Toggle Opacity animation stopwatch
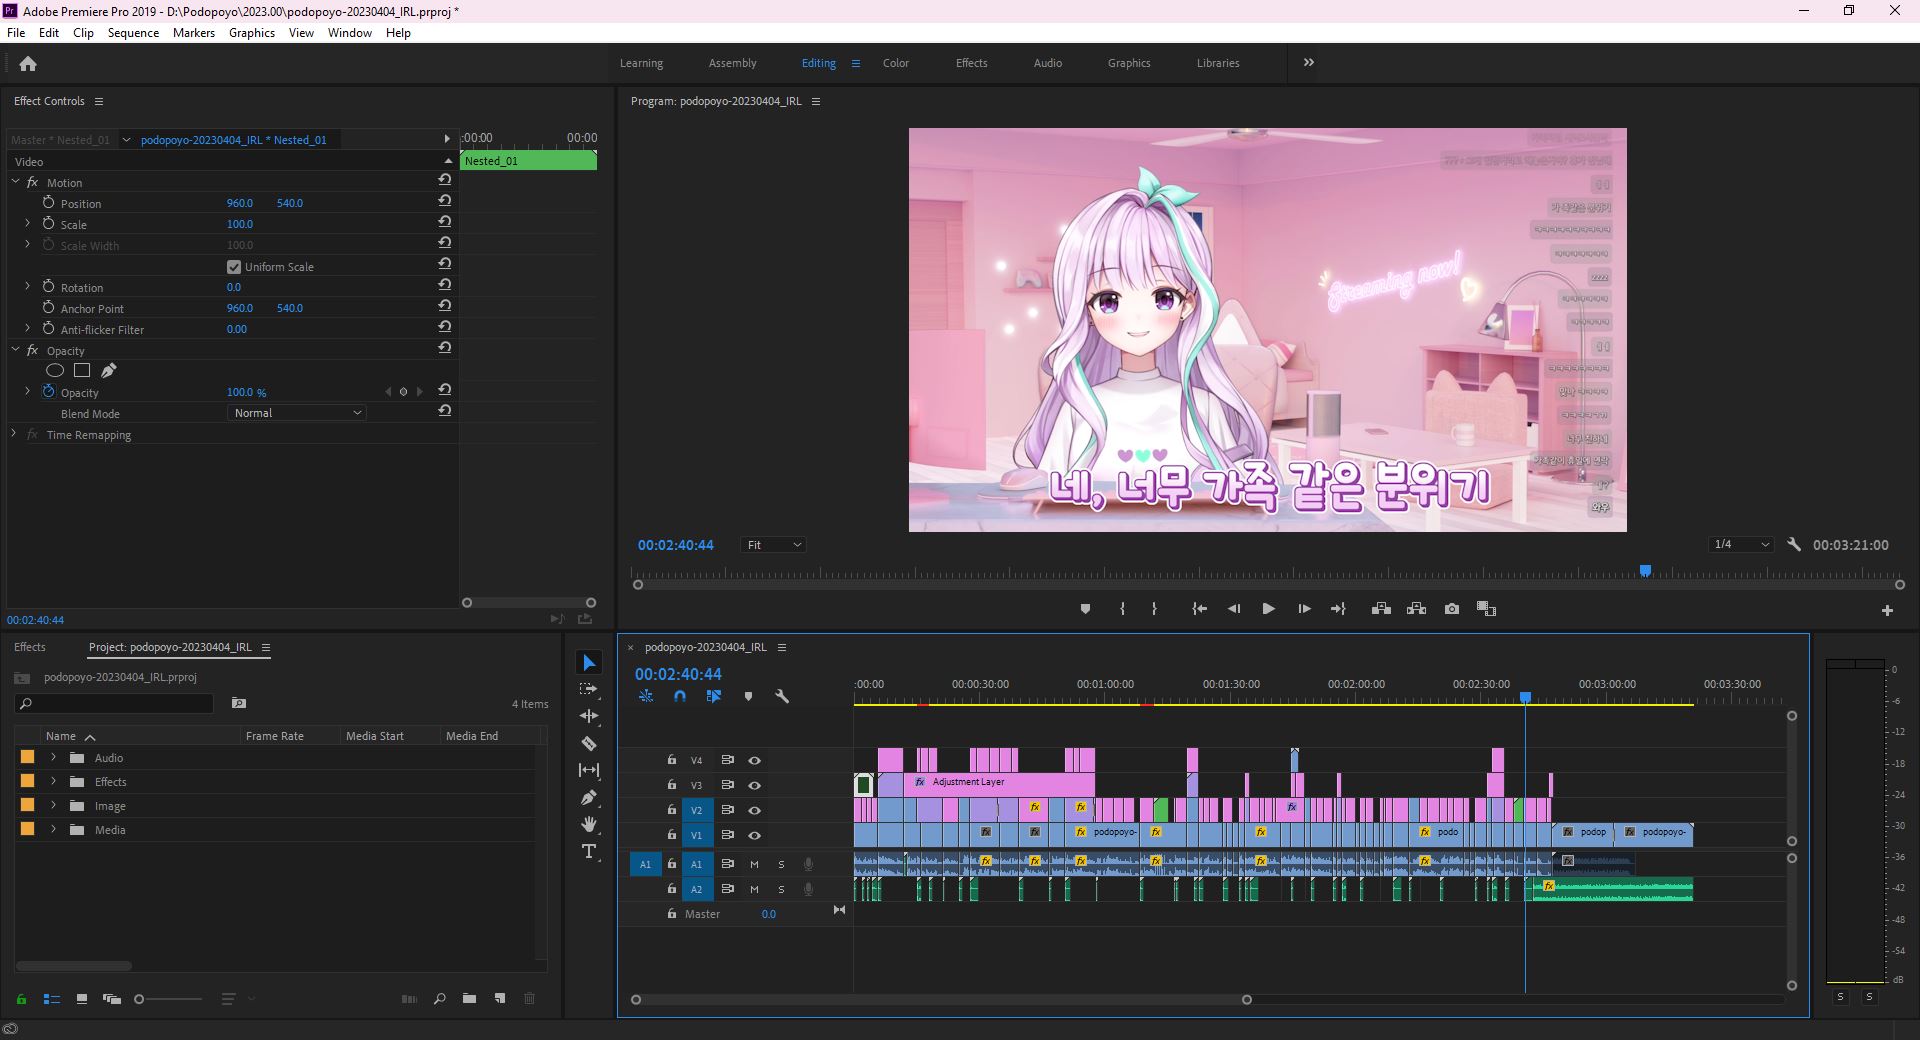 48,392
